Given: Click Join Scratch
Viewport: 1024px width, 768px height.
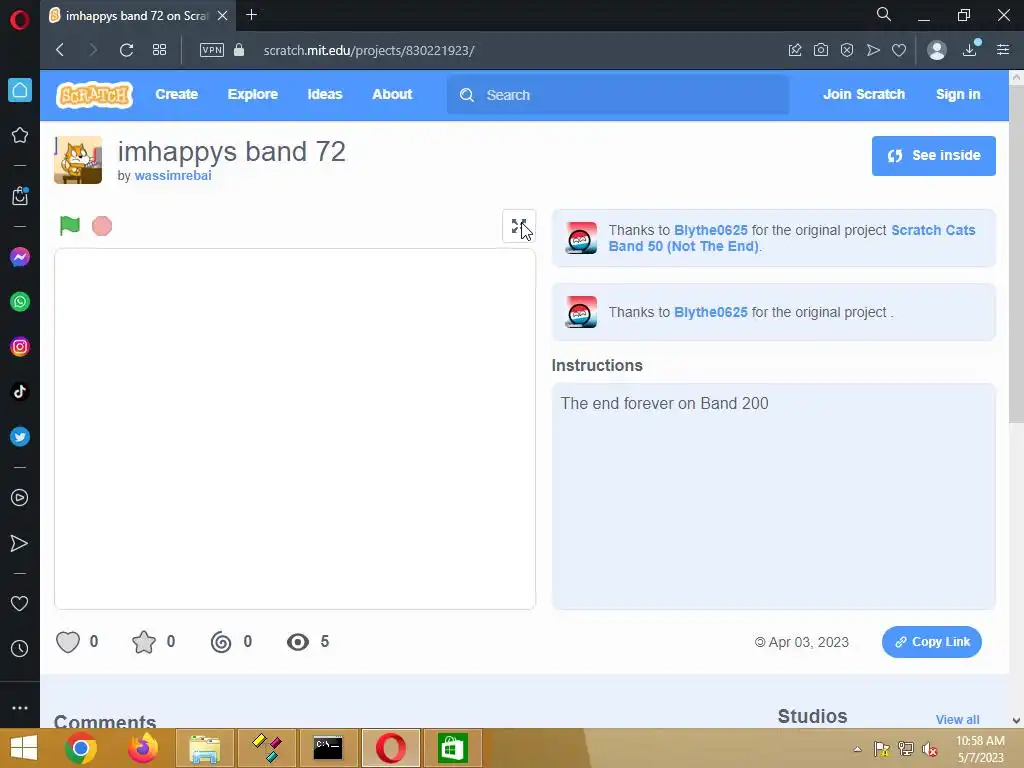Looking at the screenshot, I should 863,94.
